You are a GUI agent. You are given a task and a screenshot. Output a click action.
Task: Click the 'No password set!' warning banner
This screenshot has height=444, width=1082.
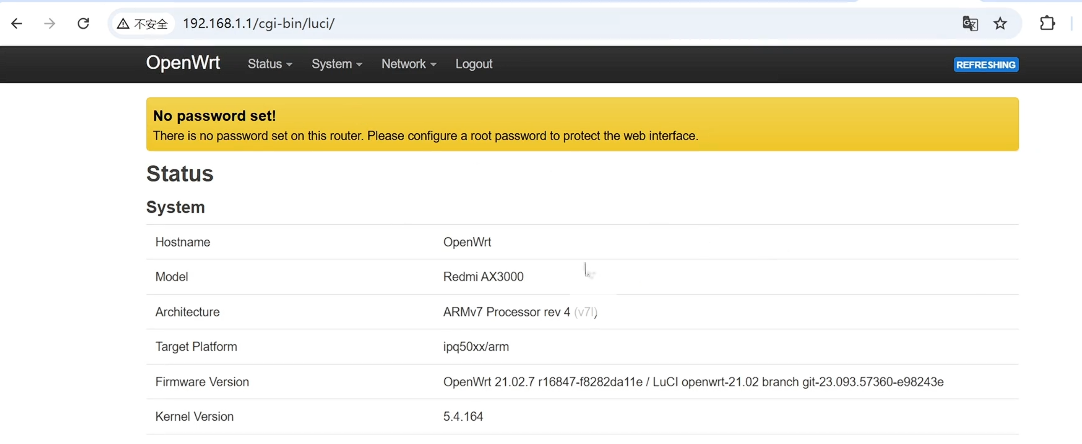582,124
